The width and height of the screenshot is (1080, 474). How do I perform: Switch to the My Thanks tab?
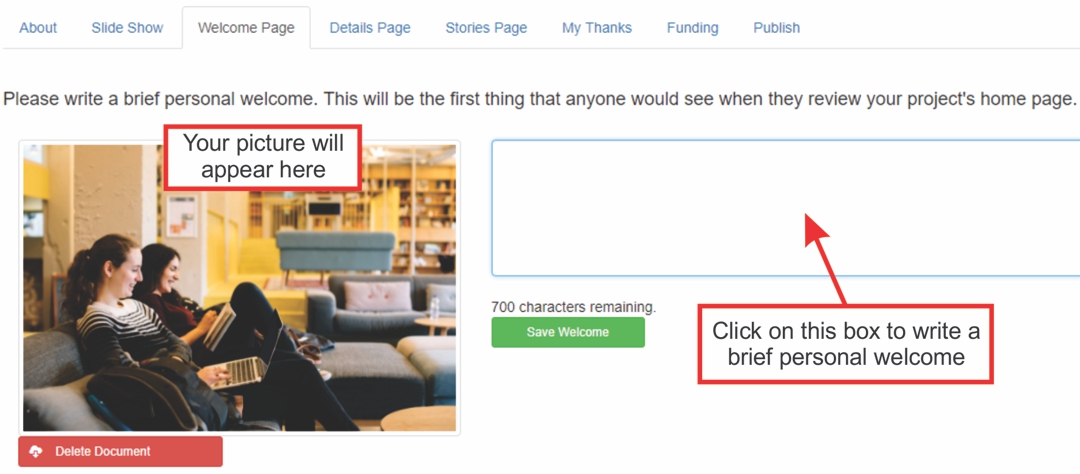click(x=596, y=28)
